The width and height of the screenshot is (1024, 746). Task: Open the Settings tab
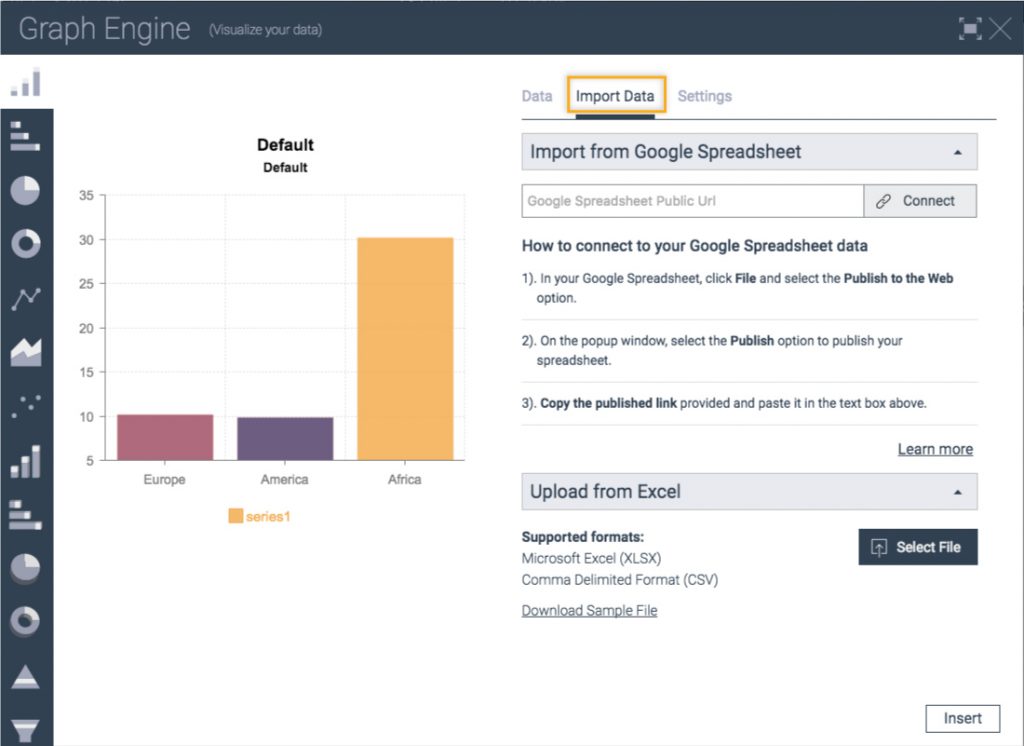705,95
